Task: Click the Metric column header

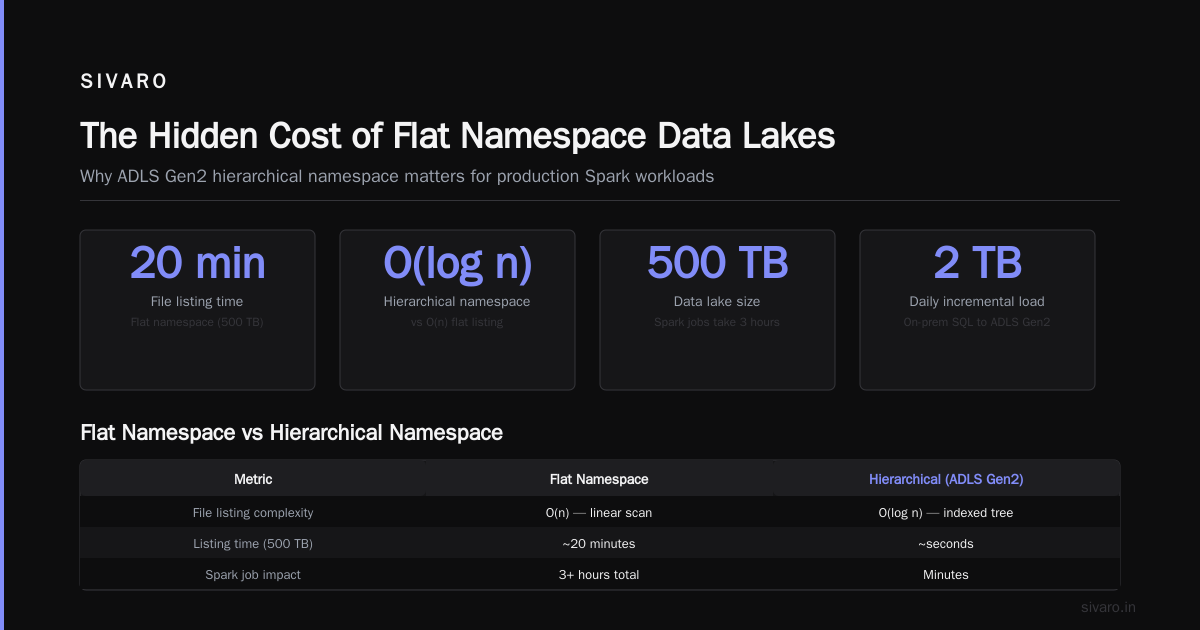Action: (253, 479)
